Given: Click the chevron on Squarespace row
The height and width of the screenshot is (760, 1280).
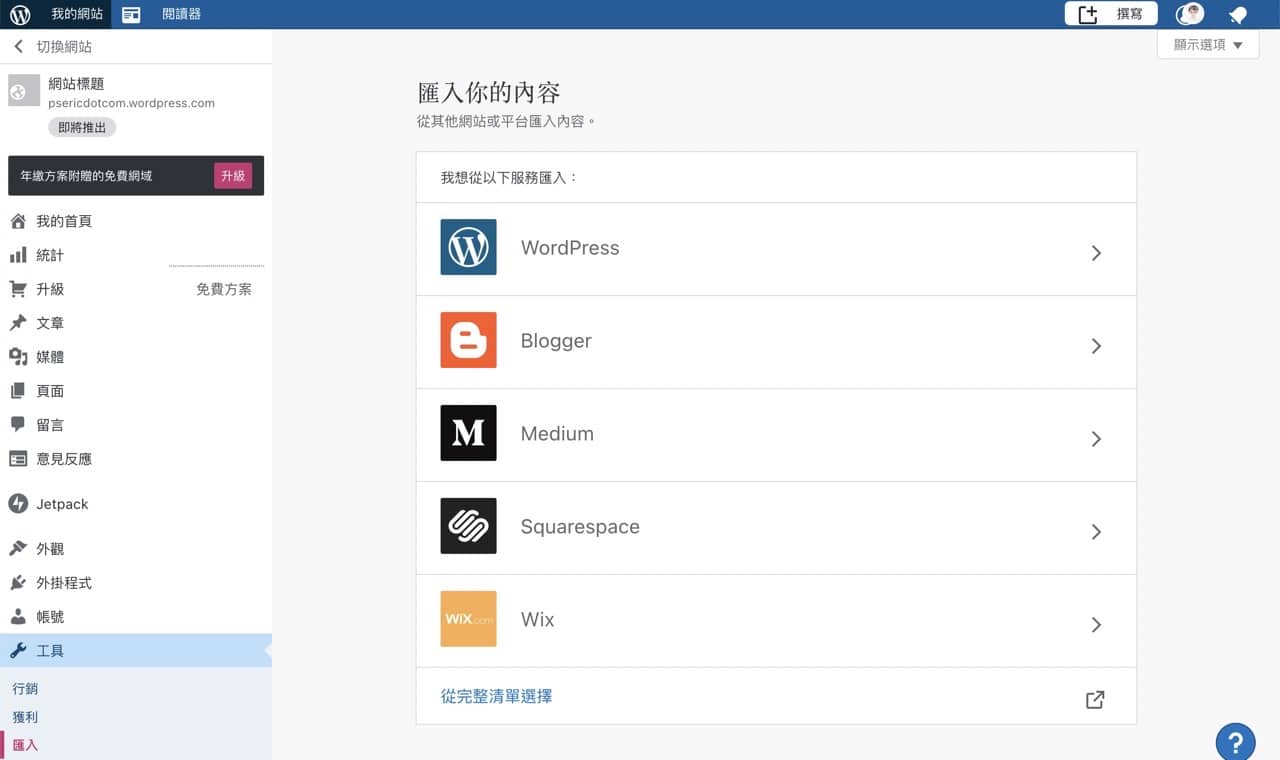Looking at the screenshot, I should pyautogui.click(x=1096, y=532).
